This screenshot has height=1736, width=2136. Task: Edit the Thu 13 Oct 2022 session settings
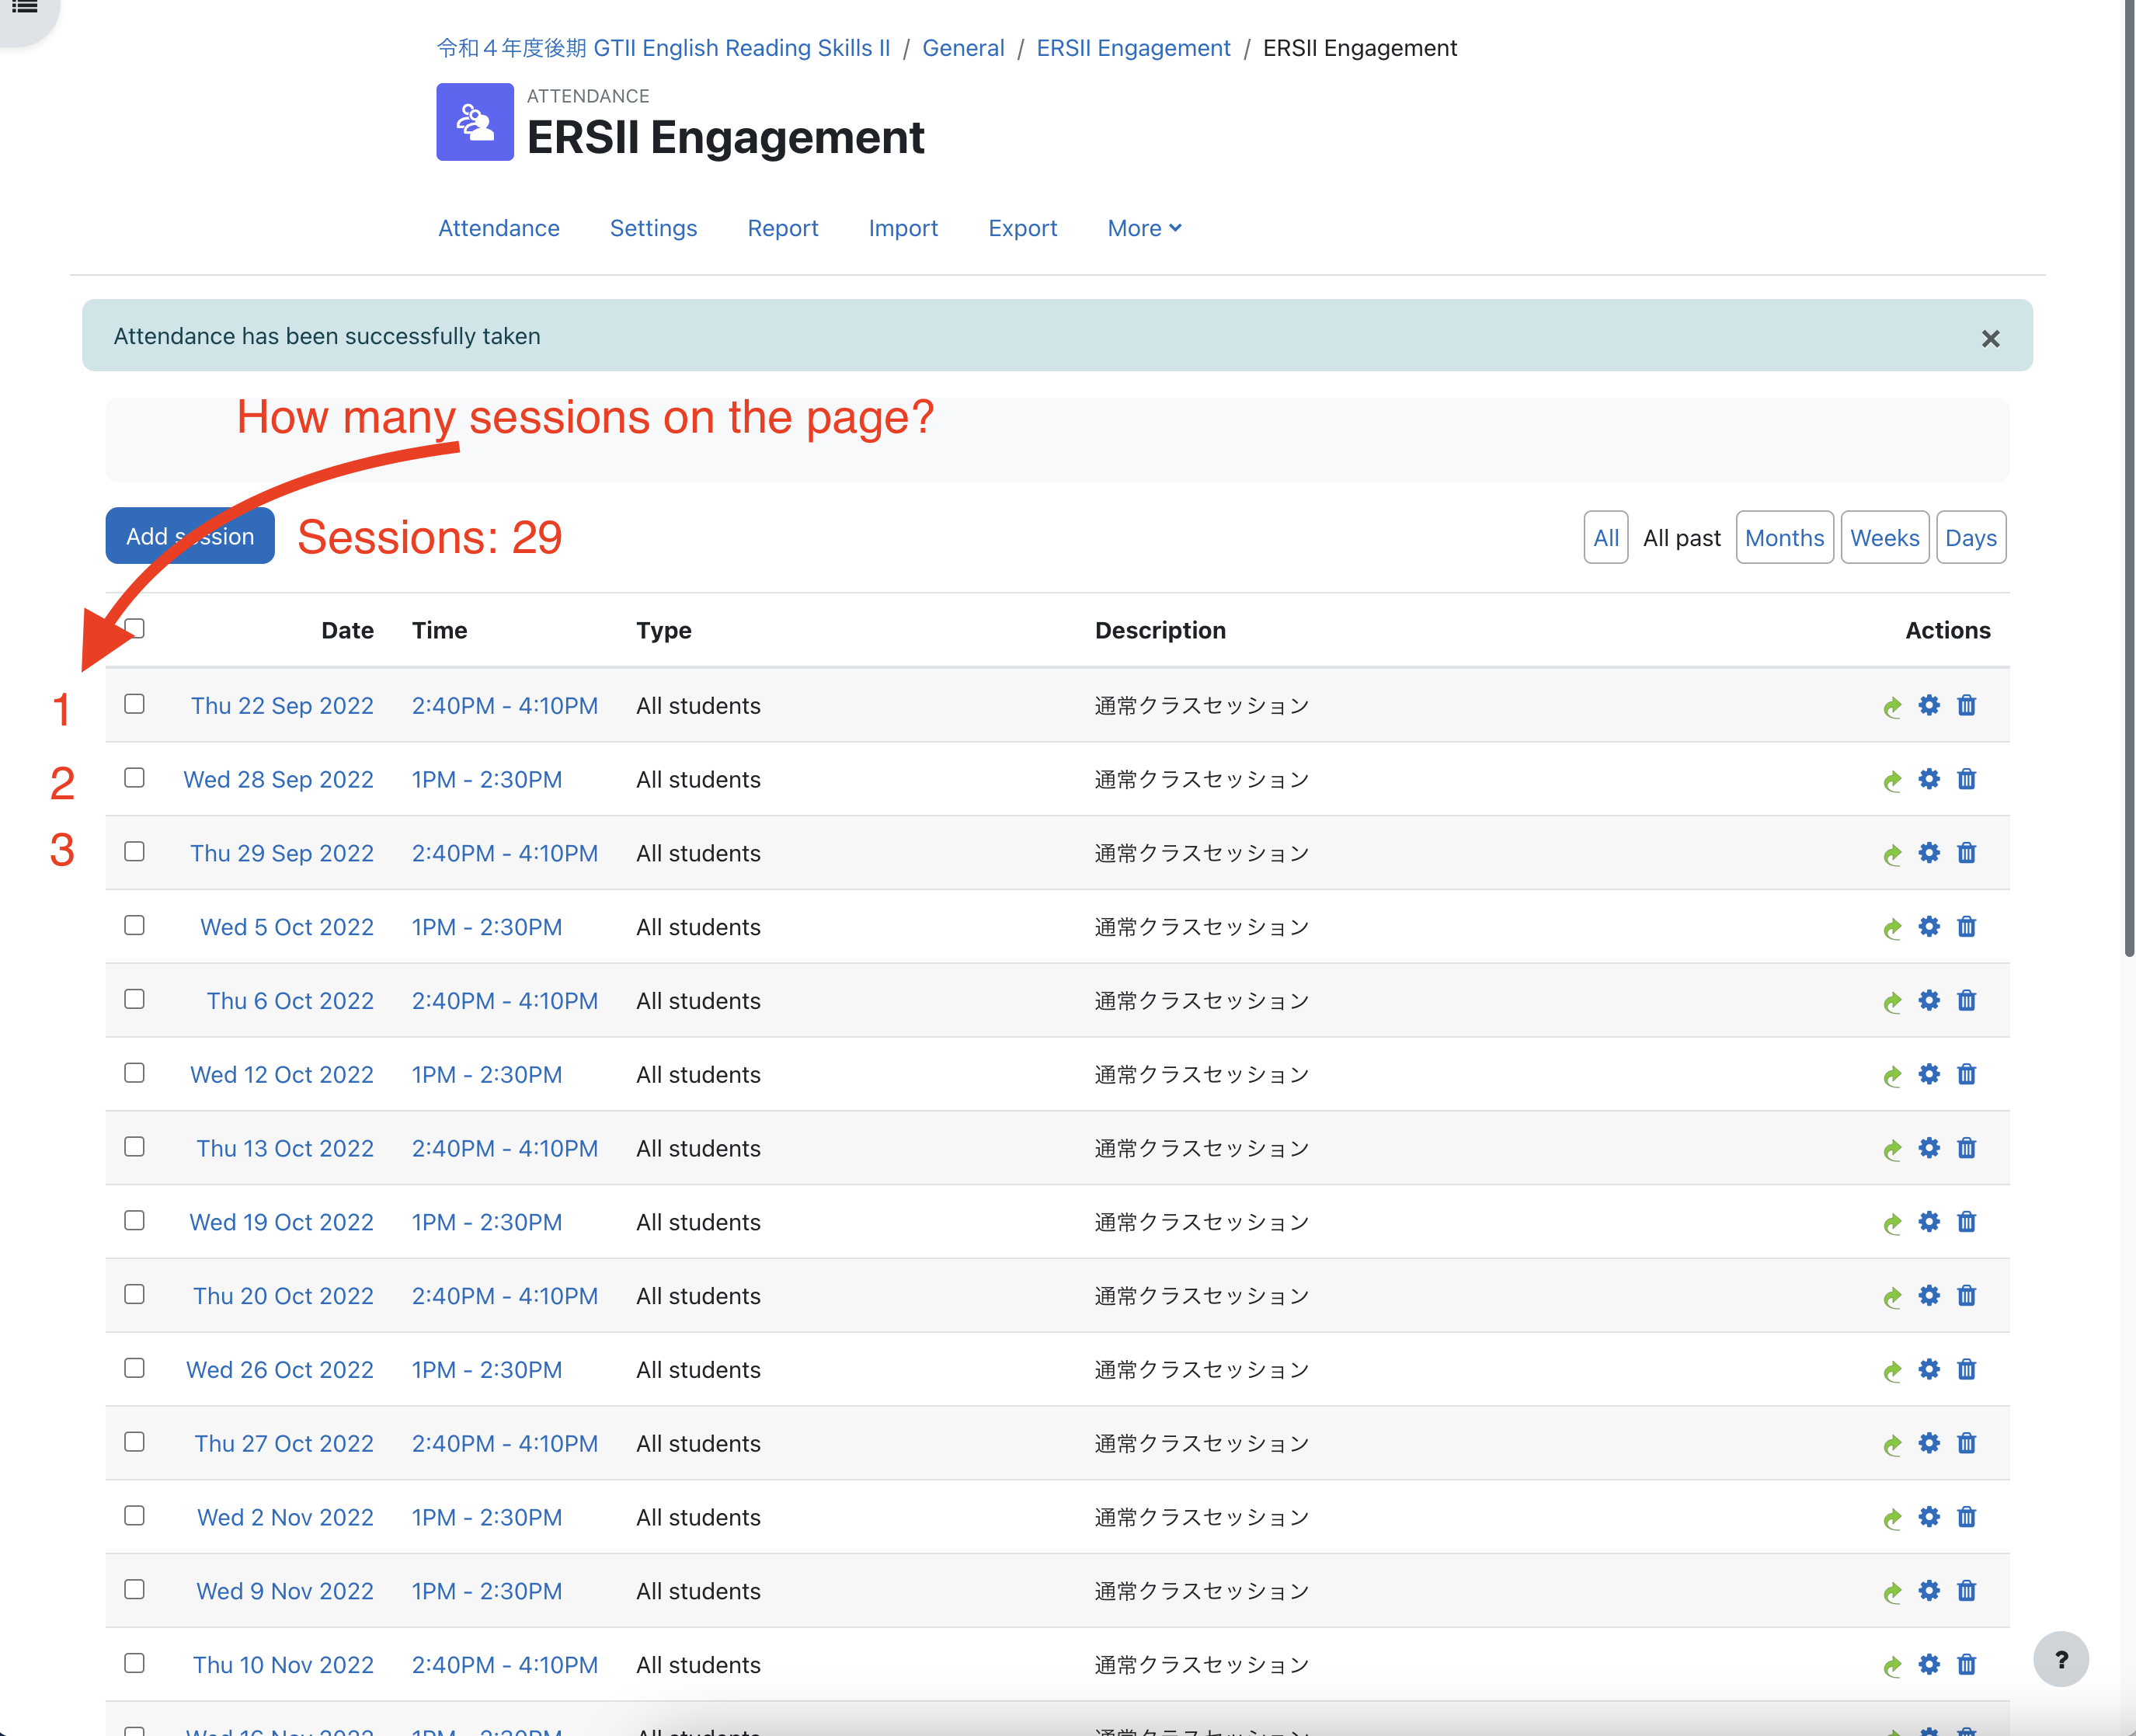1929,1148
